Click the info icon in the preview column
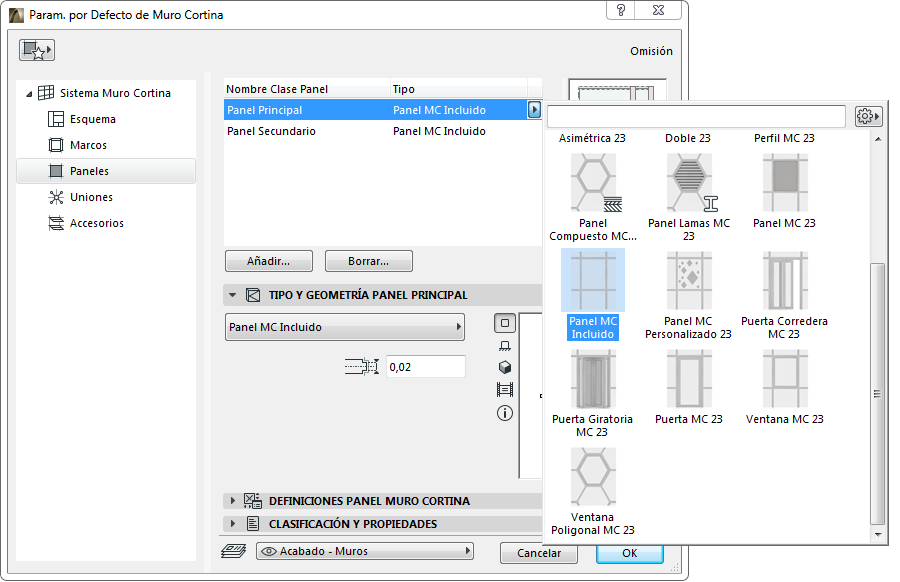This screenshot has height=582, width=900. pos(504,412)
